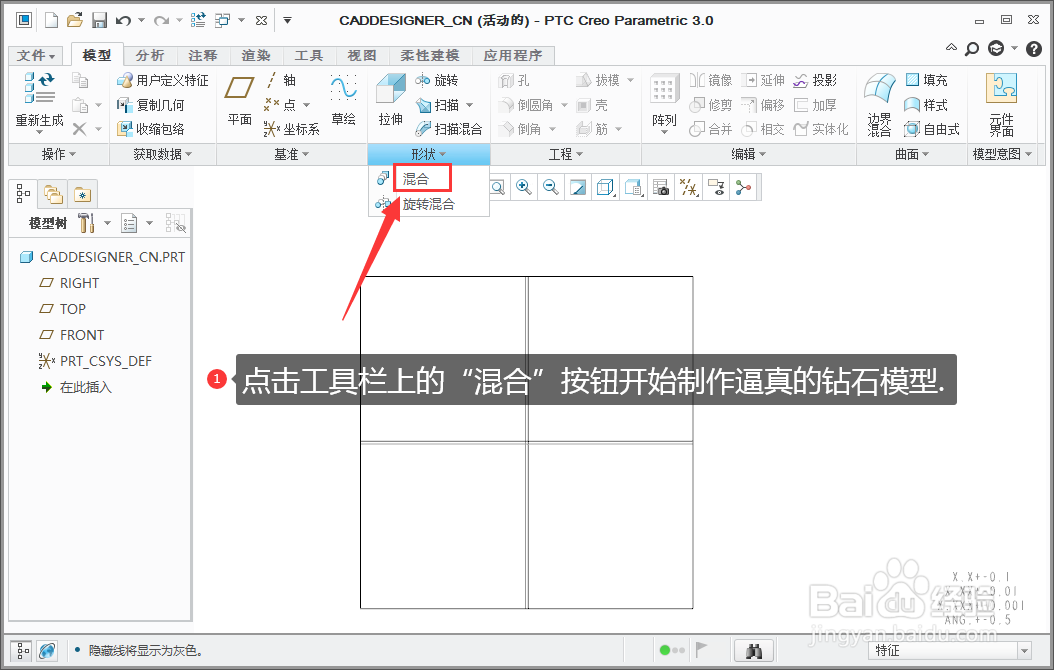This screenshot has width=1054, height=670.
Task: Open model tree settings hammer icon
Action: point(86,223)
